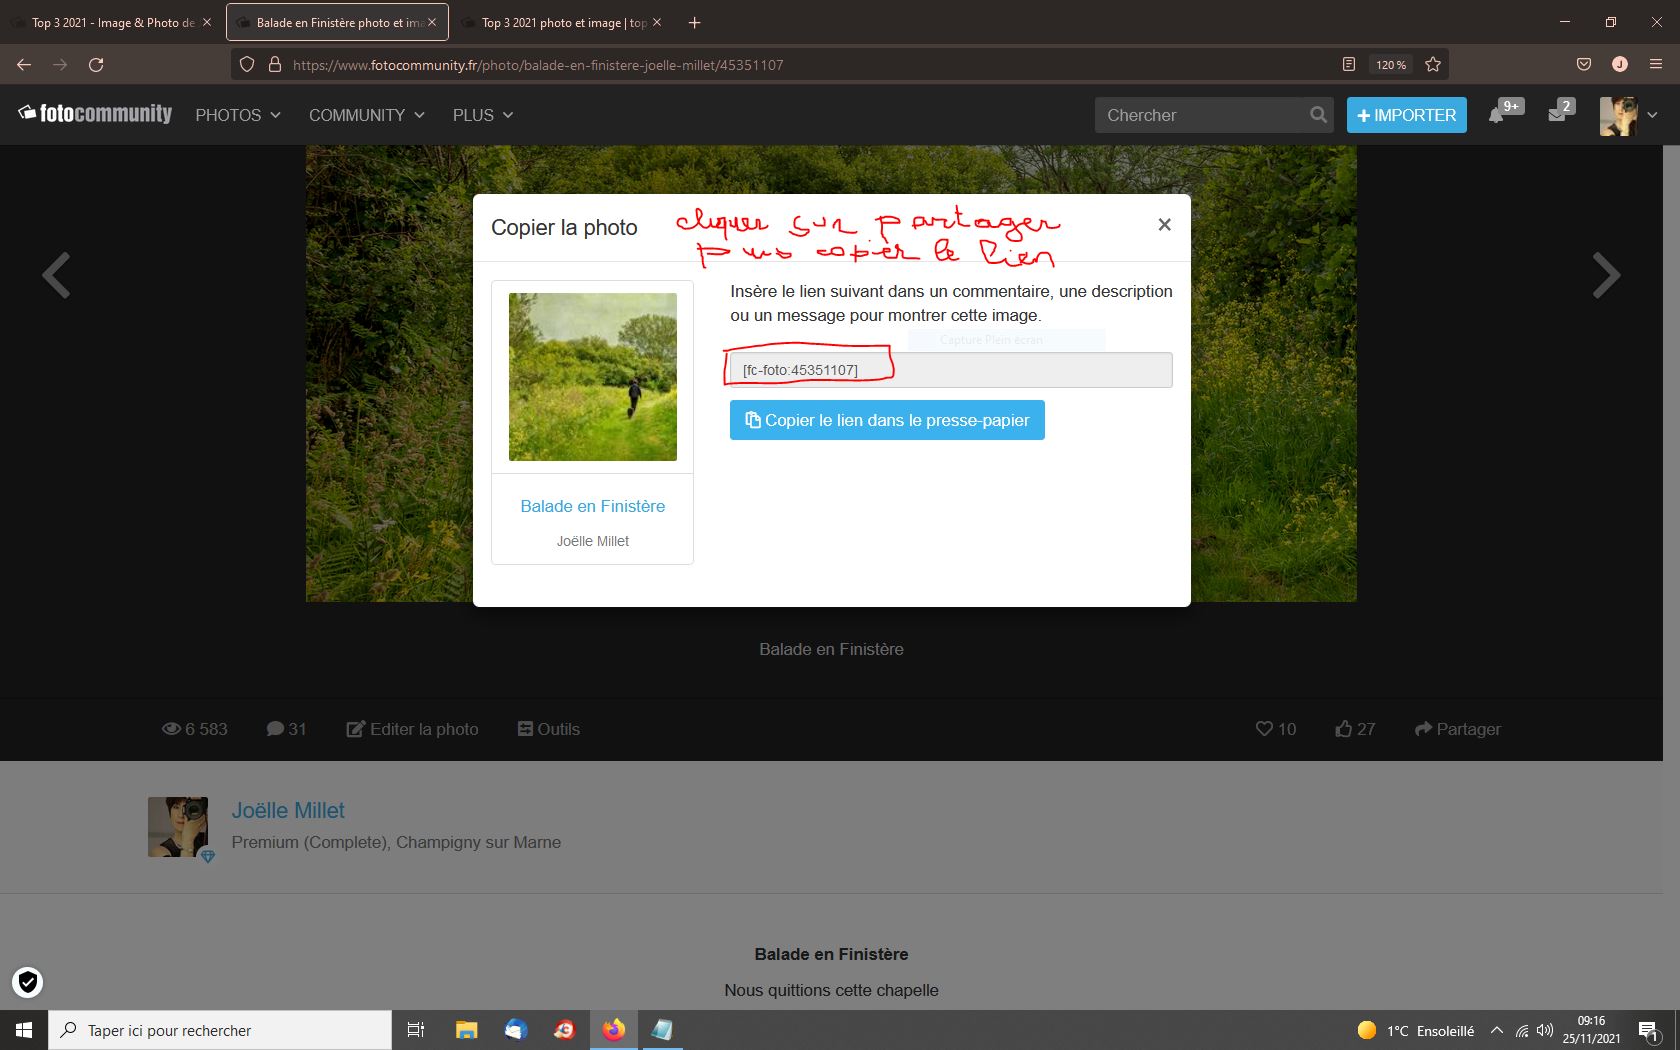Click the photo thumbnail in the dialog
The image size is (1680, 1050).
(593, 377)
